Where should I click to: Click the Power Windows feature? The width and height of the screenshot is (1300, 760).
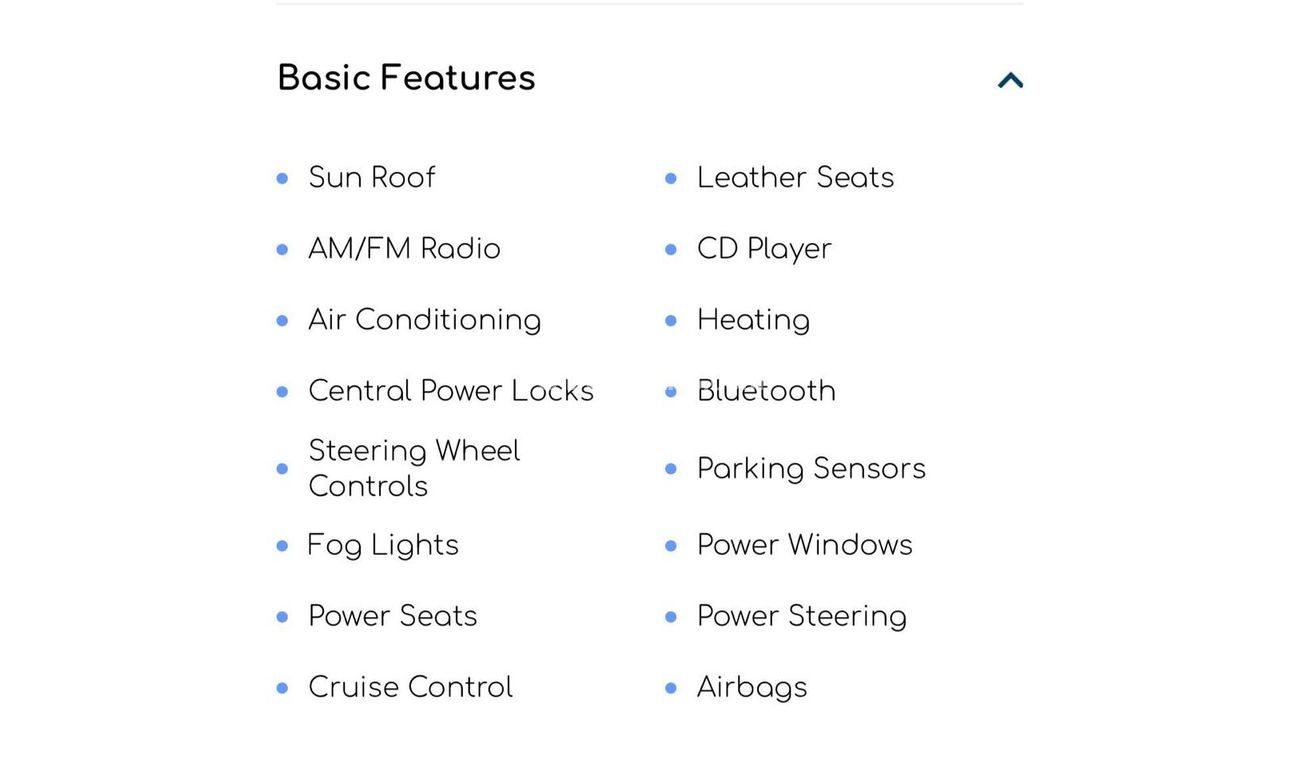804,545
